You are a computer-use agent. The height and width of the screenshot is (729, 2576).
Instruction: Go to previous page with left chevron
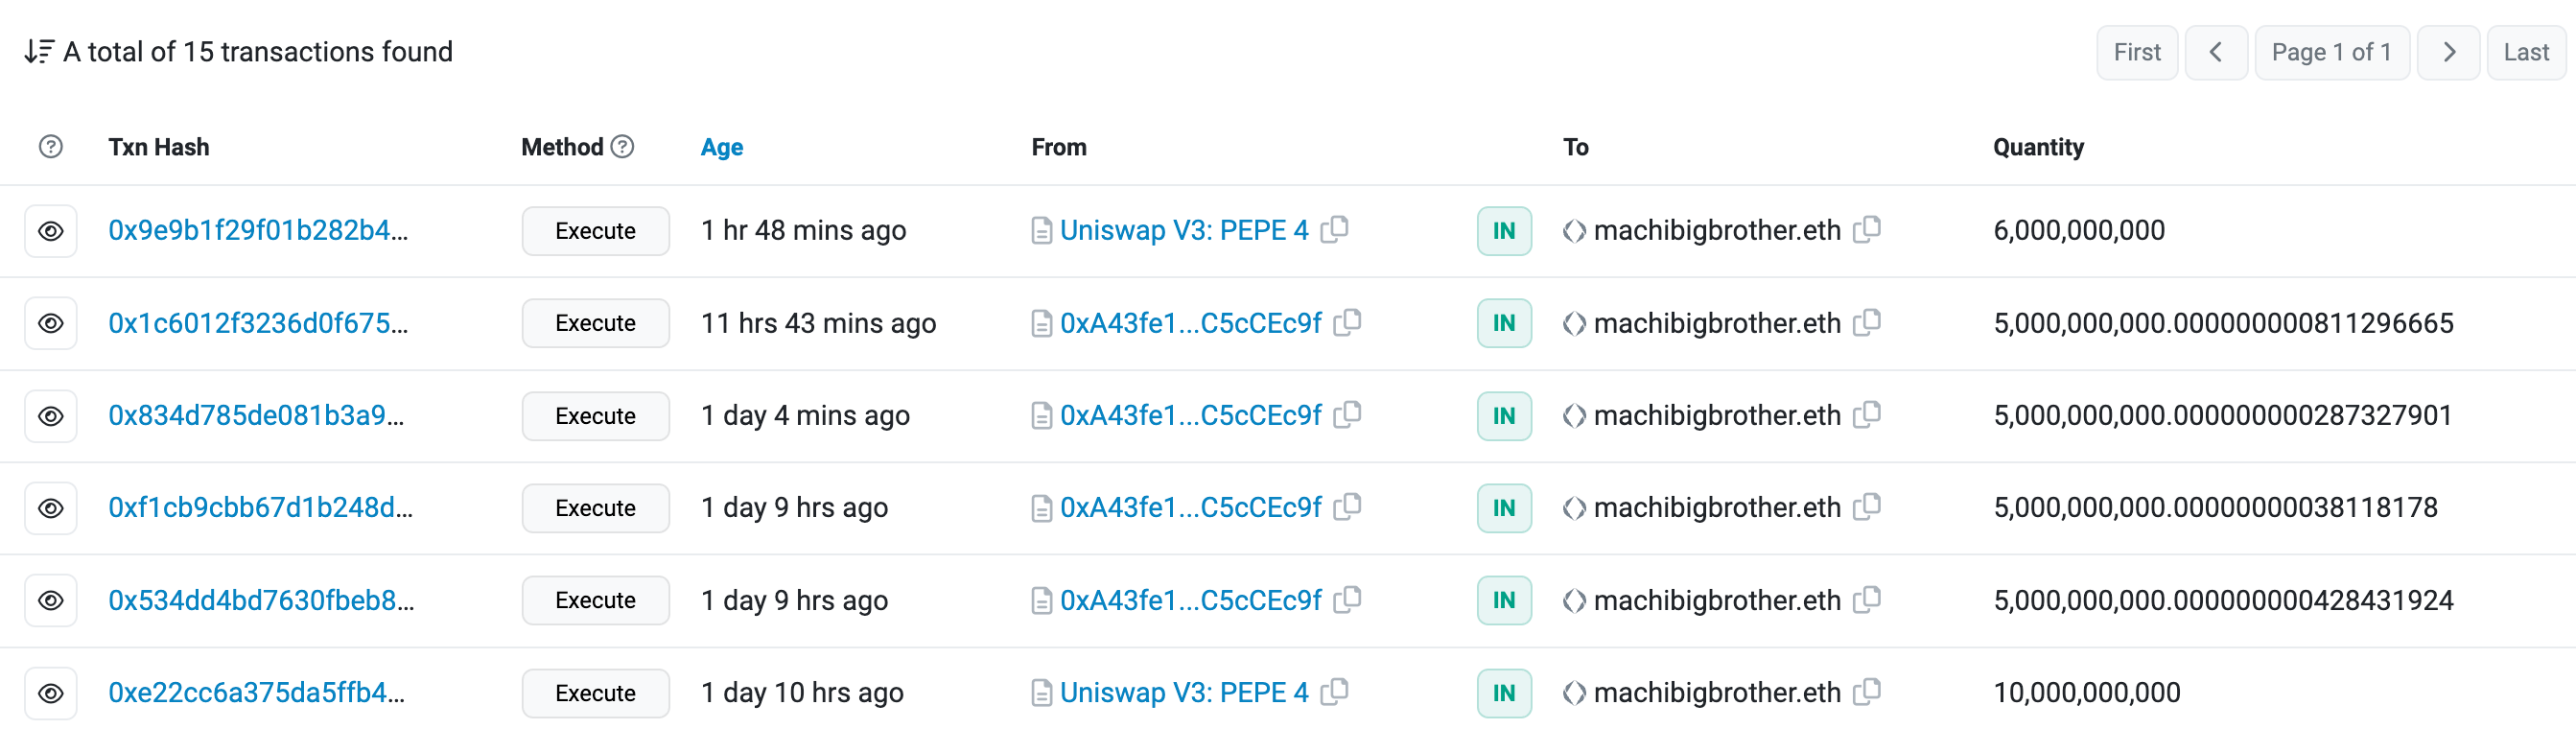pyautogui.click(x=2216, y=52)
